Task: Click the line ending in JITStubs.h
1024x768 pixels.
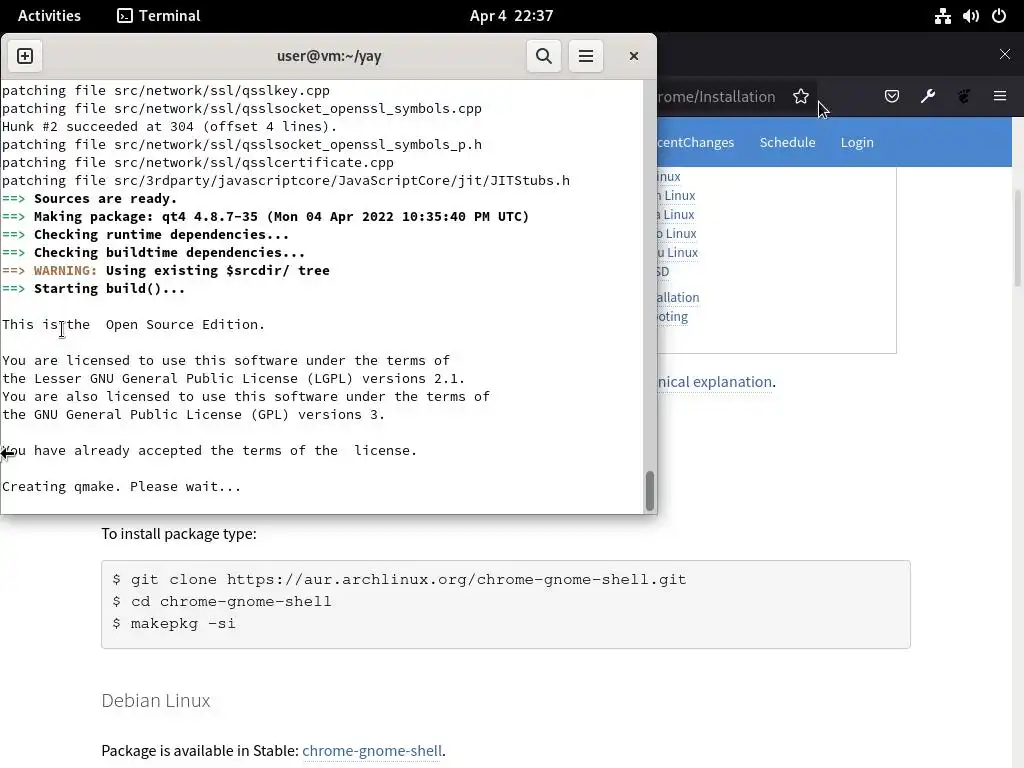Action: [285, 181]
